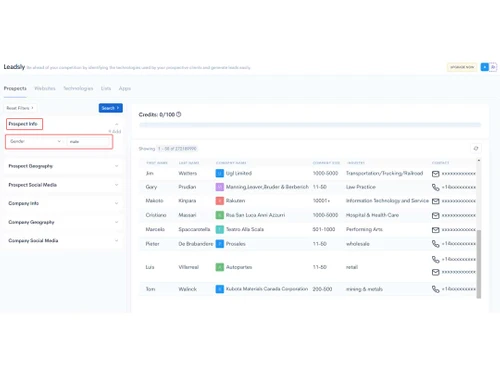Click the Teatro Alla Scala company name
500x375 pixels.
click(x=245, y=229)
